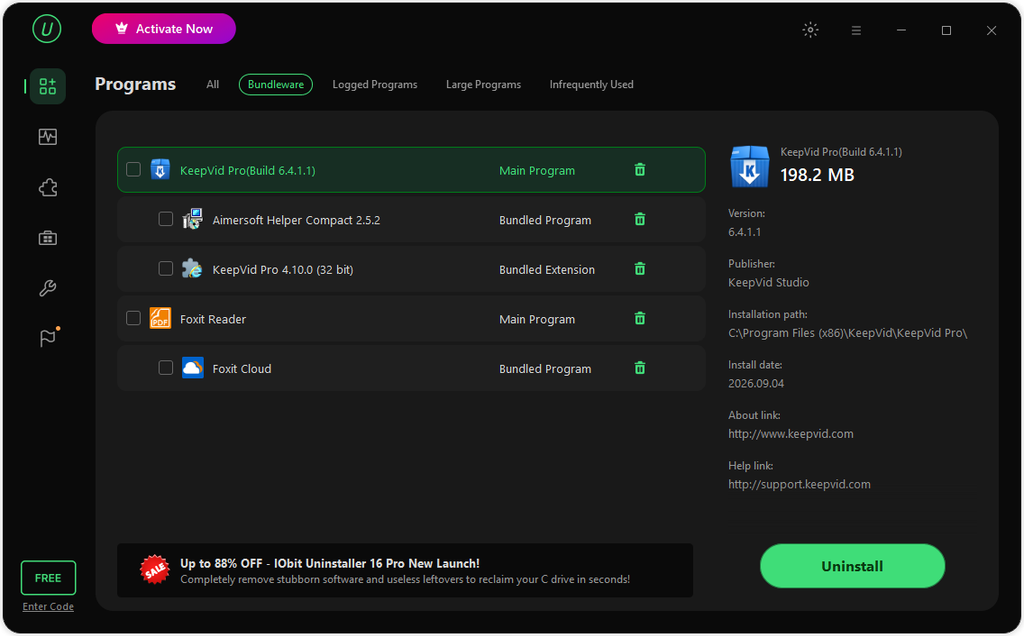The image size is (1024, 636).
Task: Open the keepvid.com About link
Action: click(791, 434)
